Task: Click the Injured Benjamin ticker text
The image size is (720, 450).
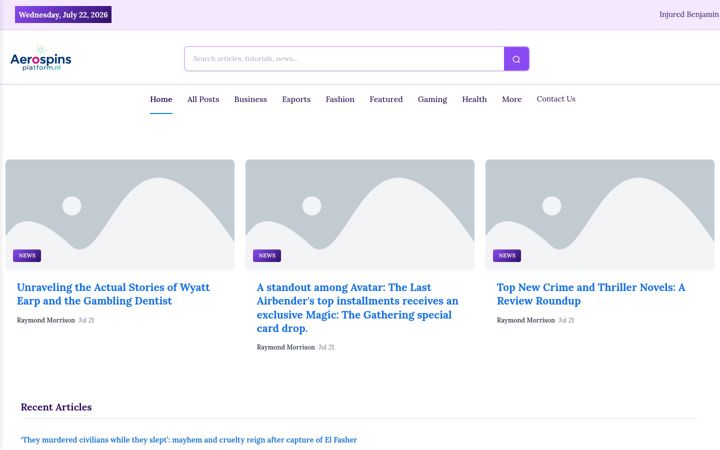Action: [x=689, y=14]
